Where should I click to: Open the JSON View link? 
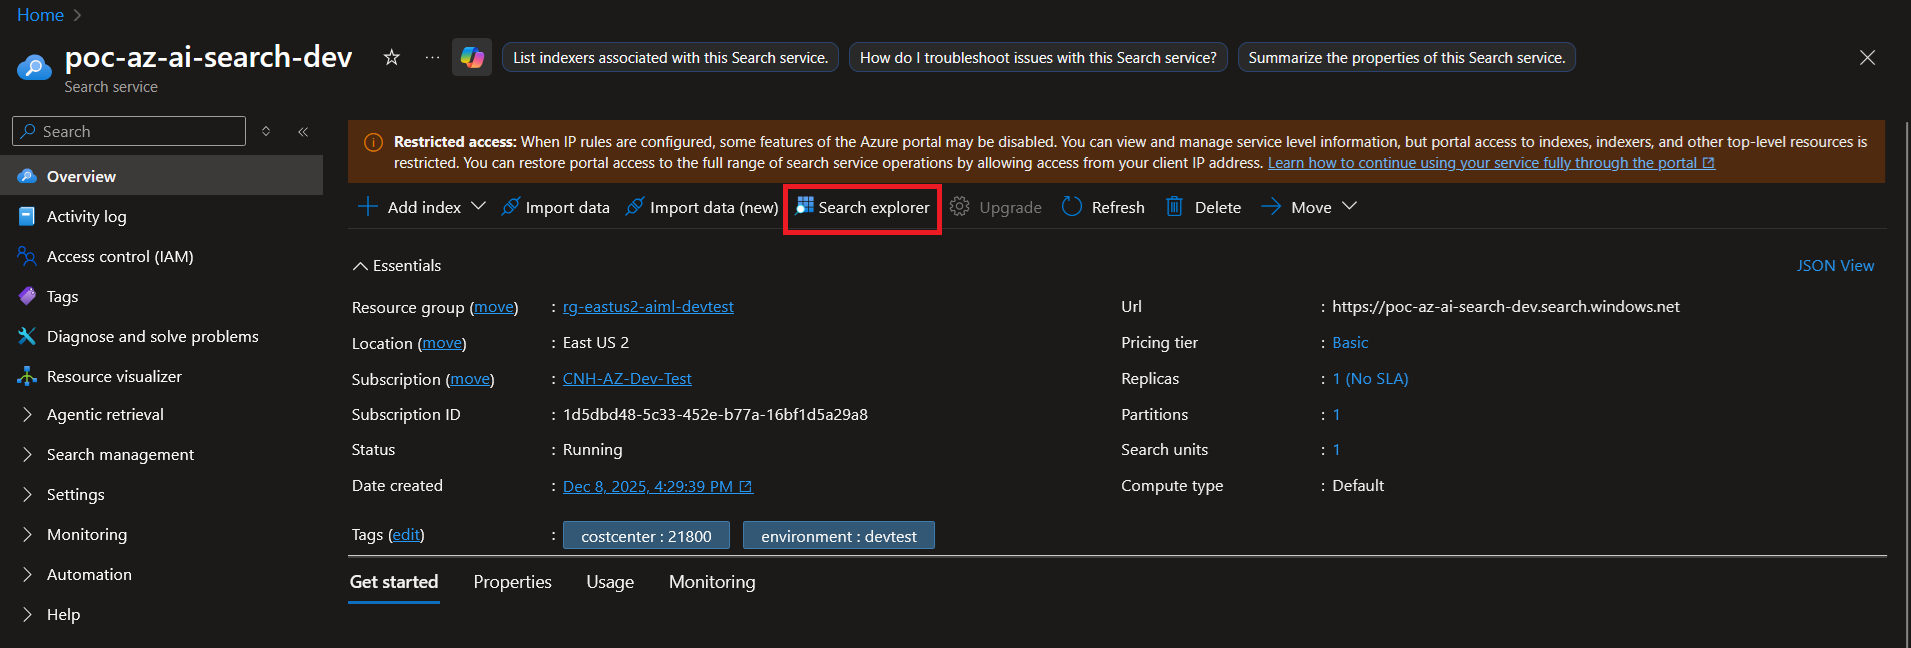(1835, 265)
